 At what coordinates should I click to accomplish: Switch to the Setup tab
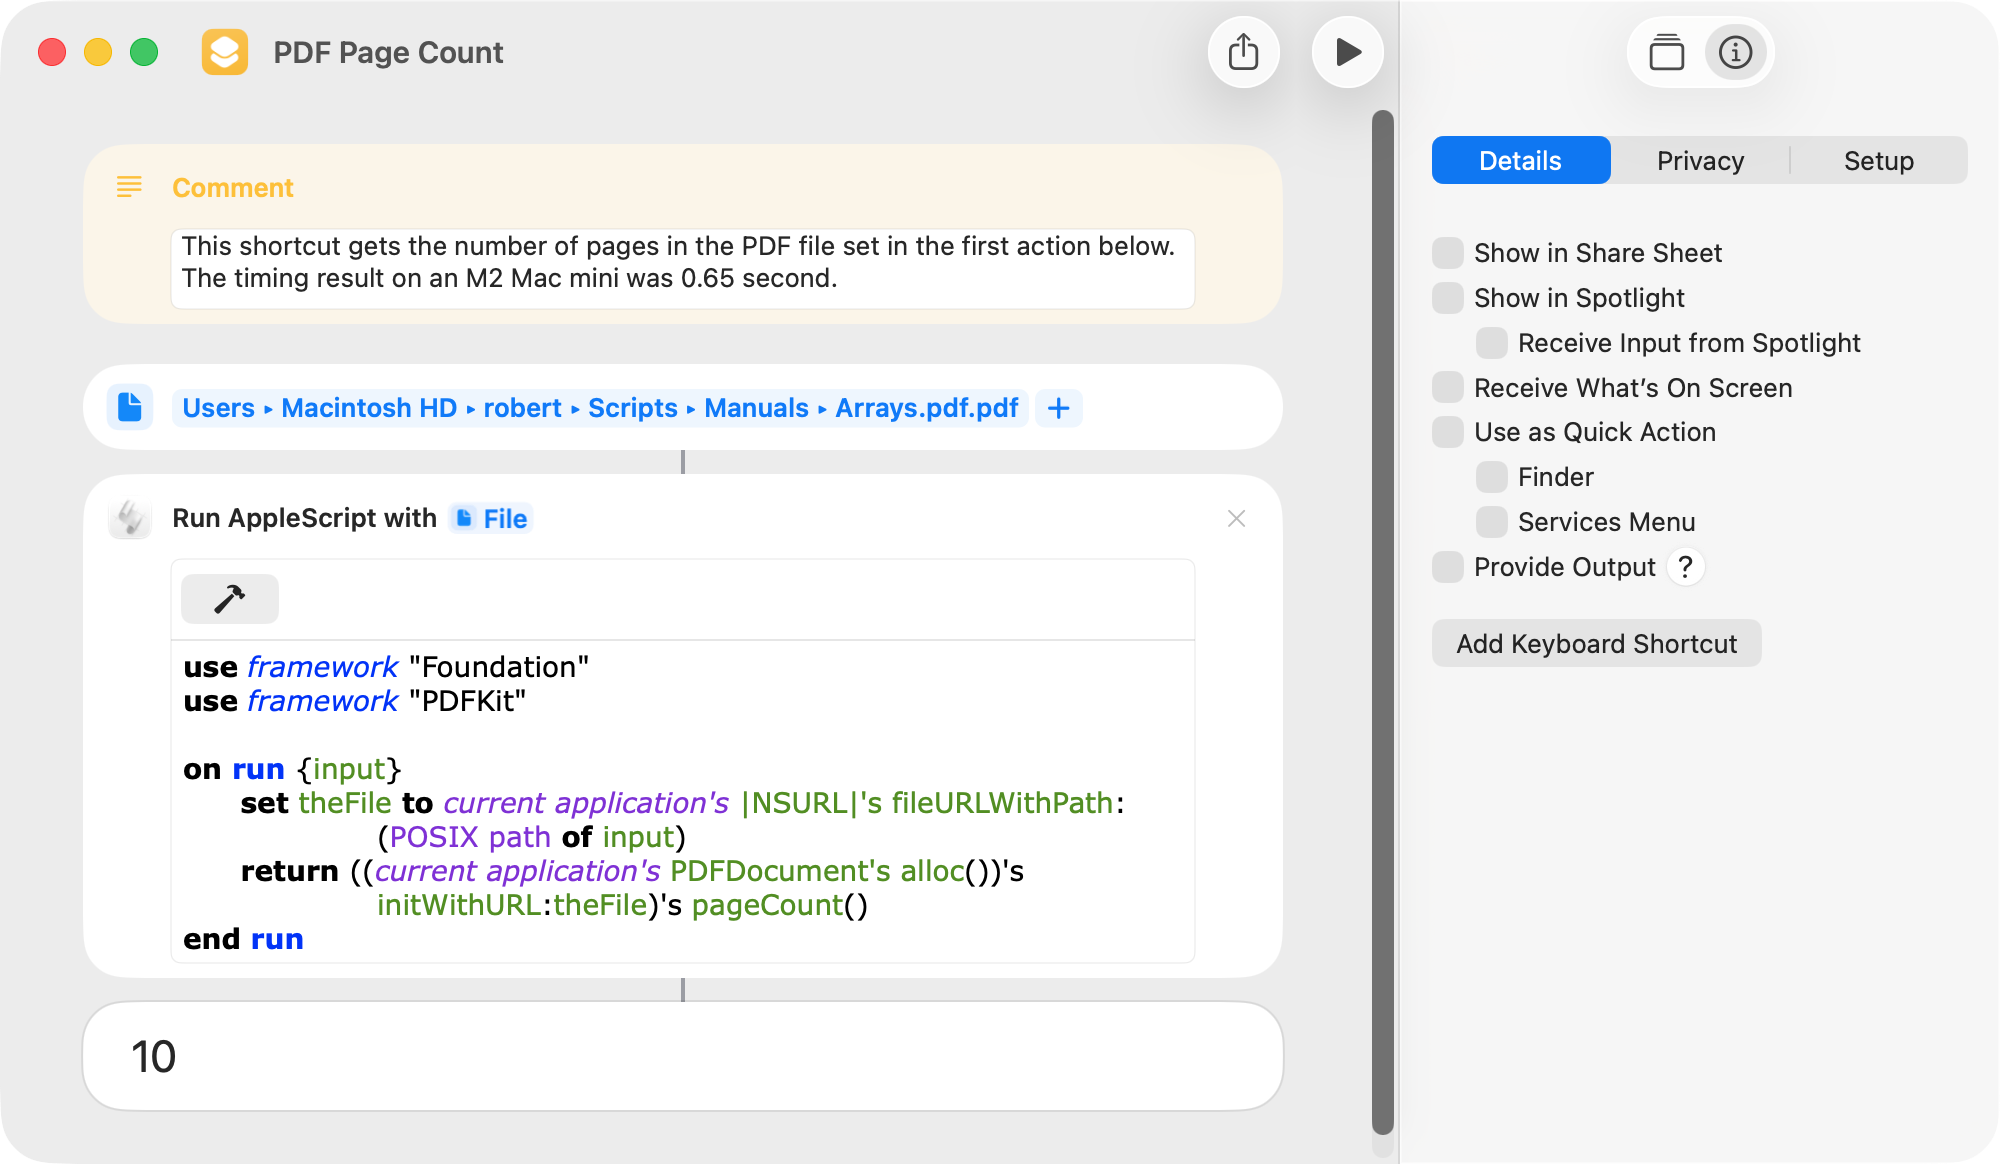click(1878, 161)
